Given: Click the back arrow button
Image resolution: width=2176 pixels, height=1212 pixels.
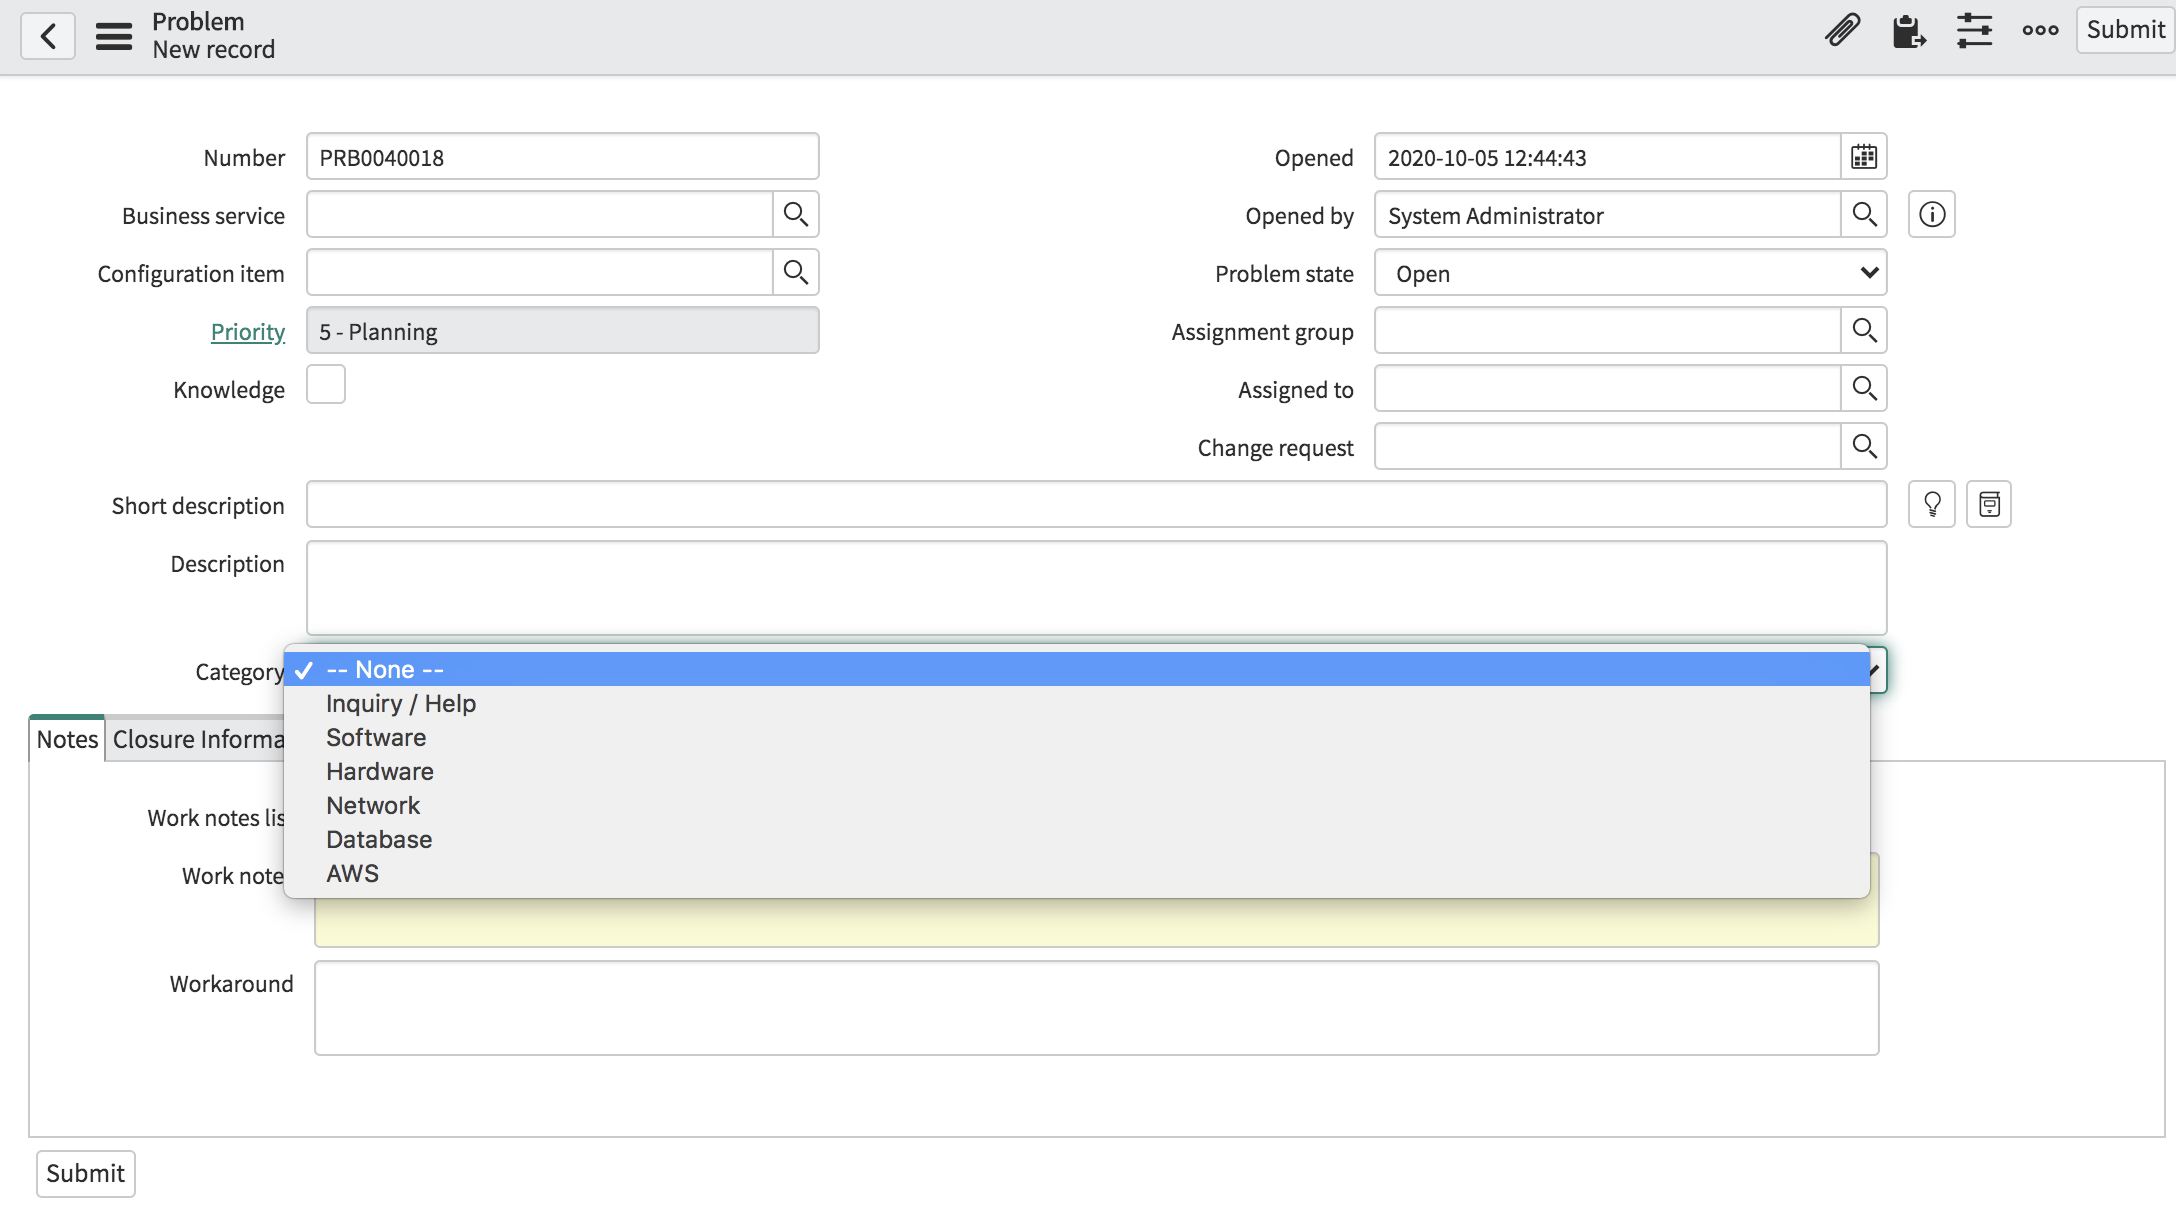Looking at the screenshot, I should click(48, 37).
